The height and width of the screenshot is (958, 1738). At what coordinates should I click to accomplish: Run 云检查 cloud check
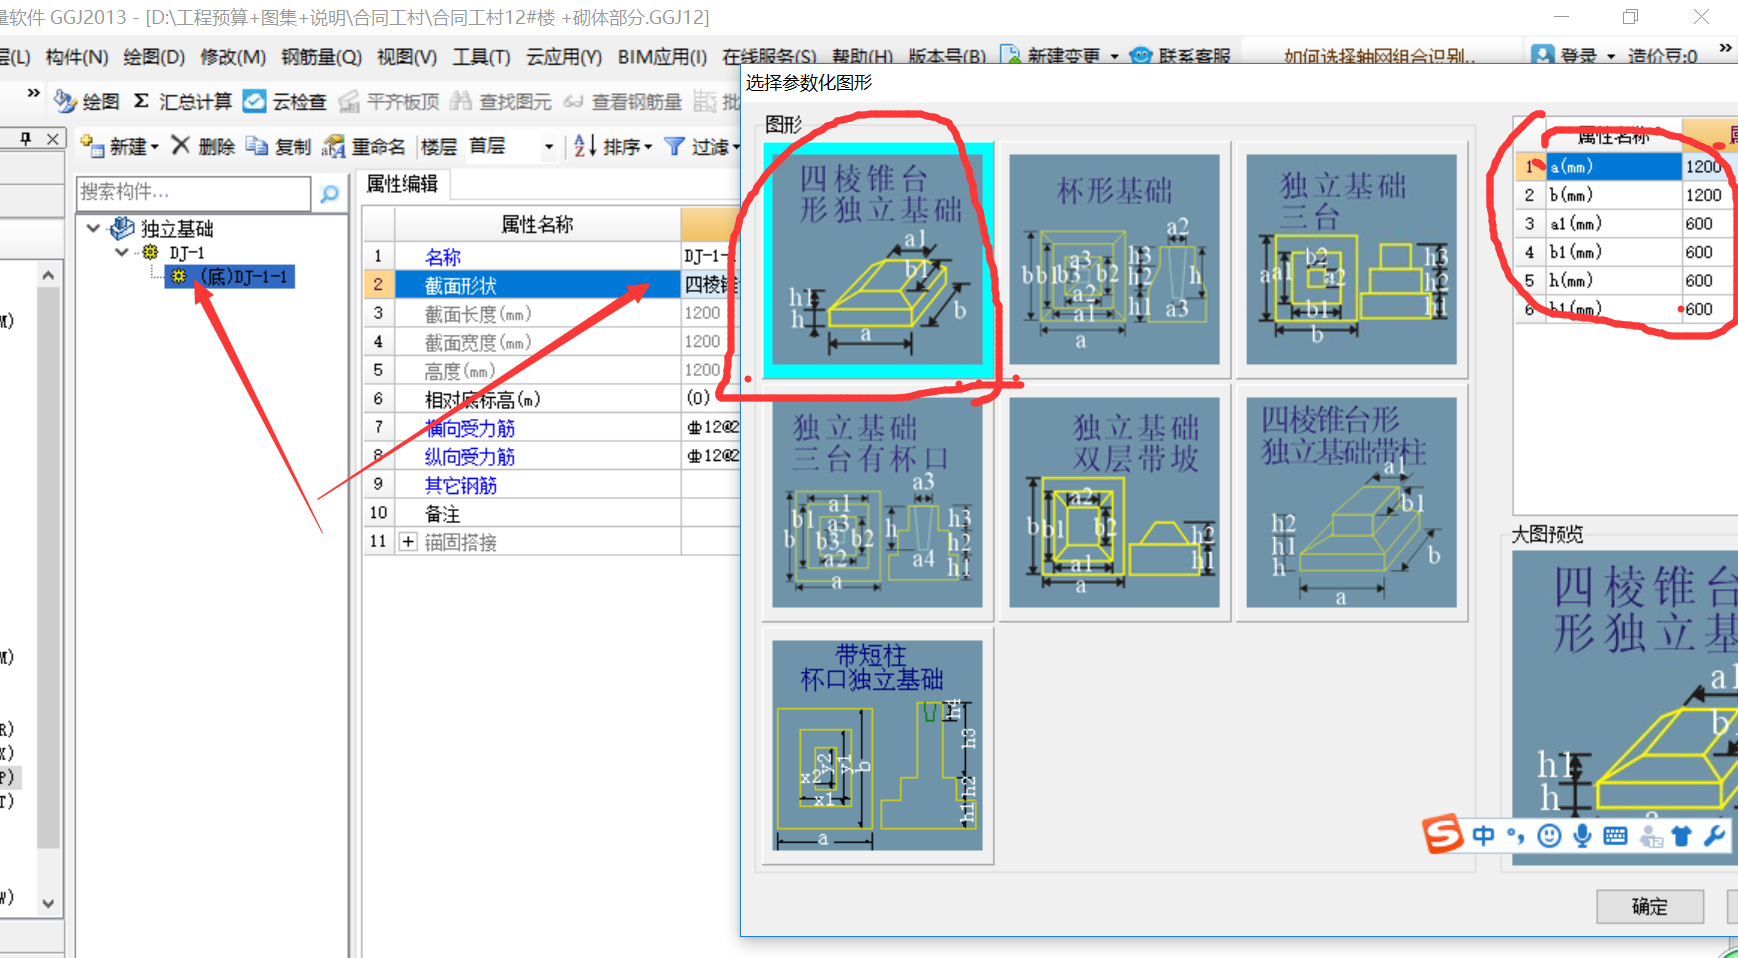tap(285, 101)
